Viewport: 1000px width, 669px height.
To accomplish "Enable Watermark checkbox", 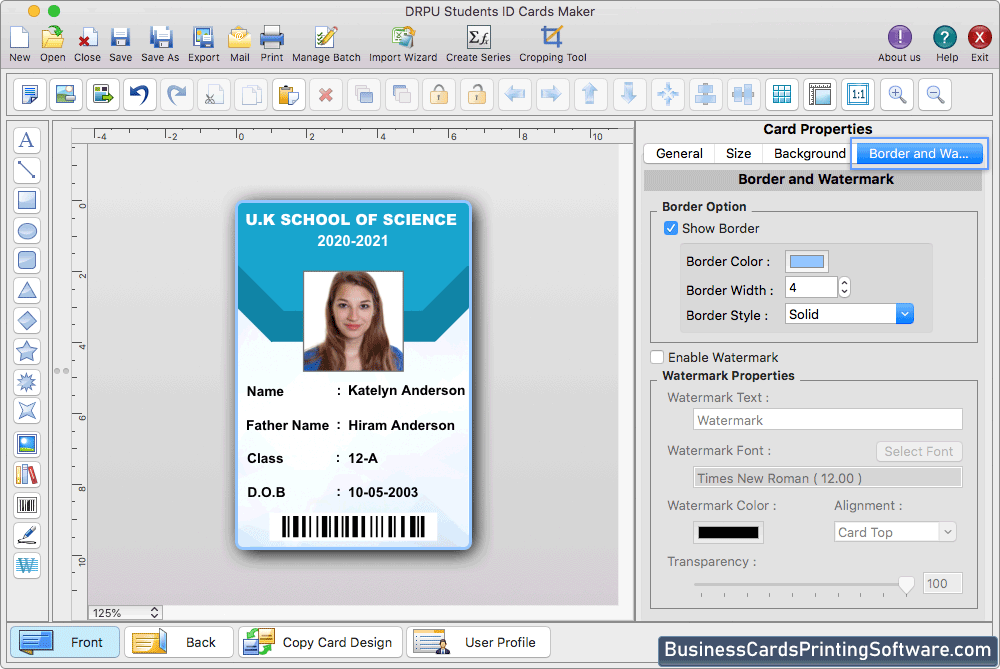I will click(x=657, y=357).
